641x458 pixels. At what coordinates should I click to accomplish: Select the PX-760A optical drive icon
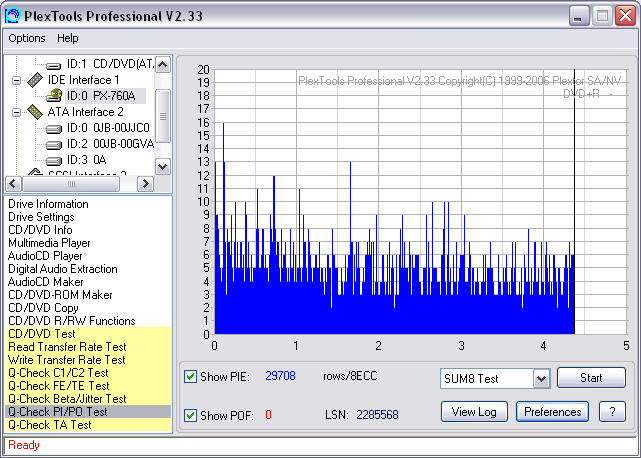pos(54,96)
